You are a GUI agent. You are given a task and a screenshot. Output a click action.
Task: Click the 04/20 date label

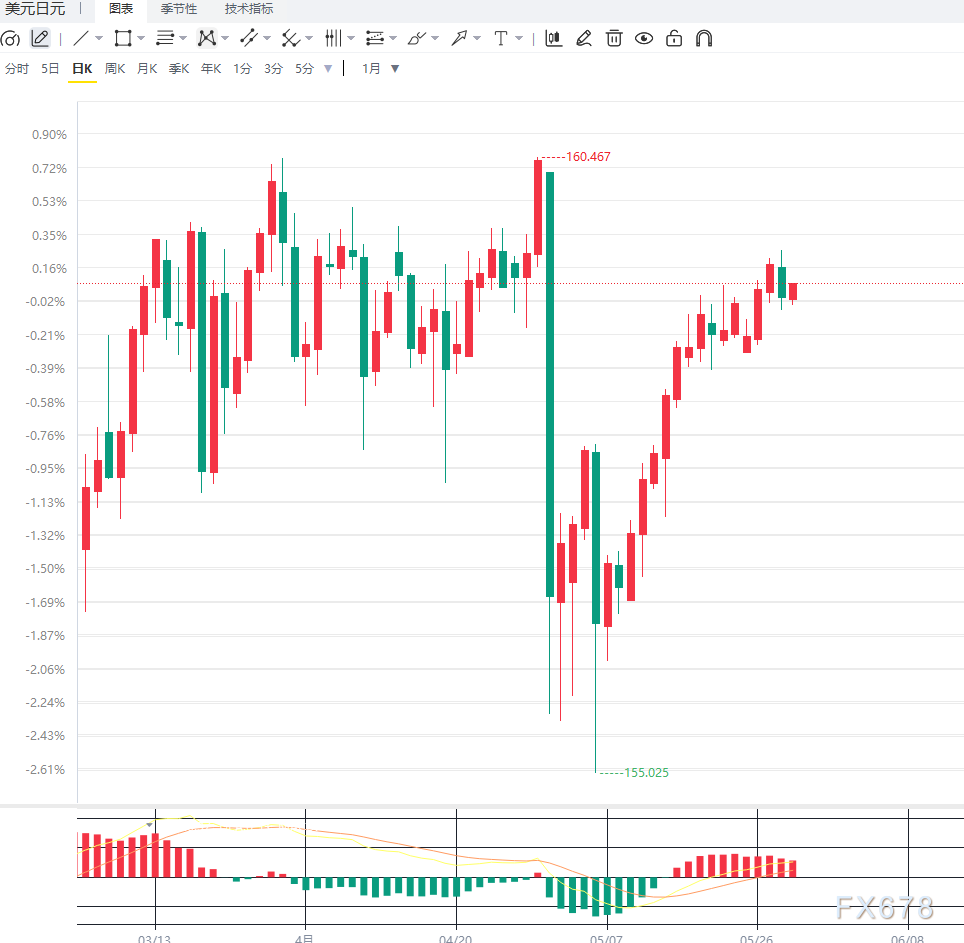(x=456, y=939)
